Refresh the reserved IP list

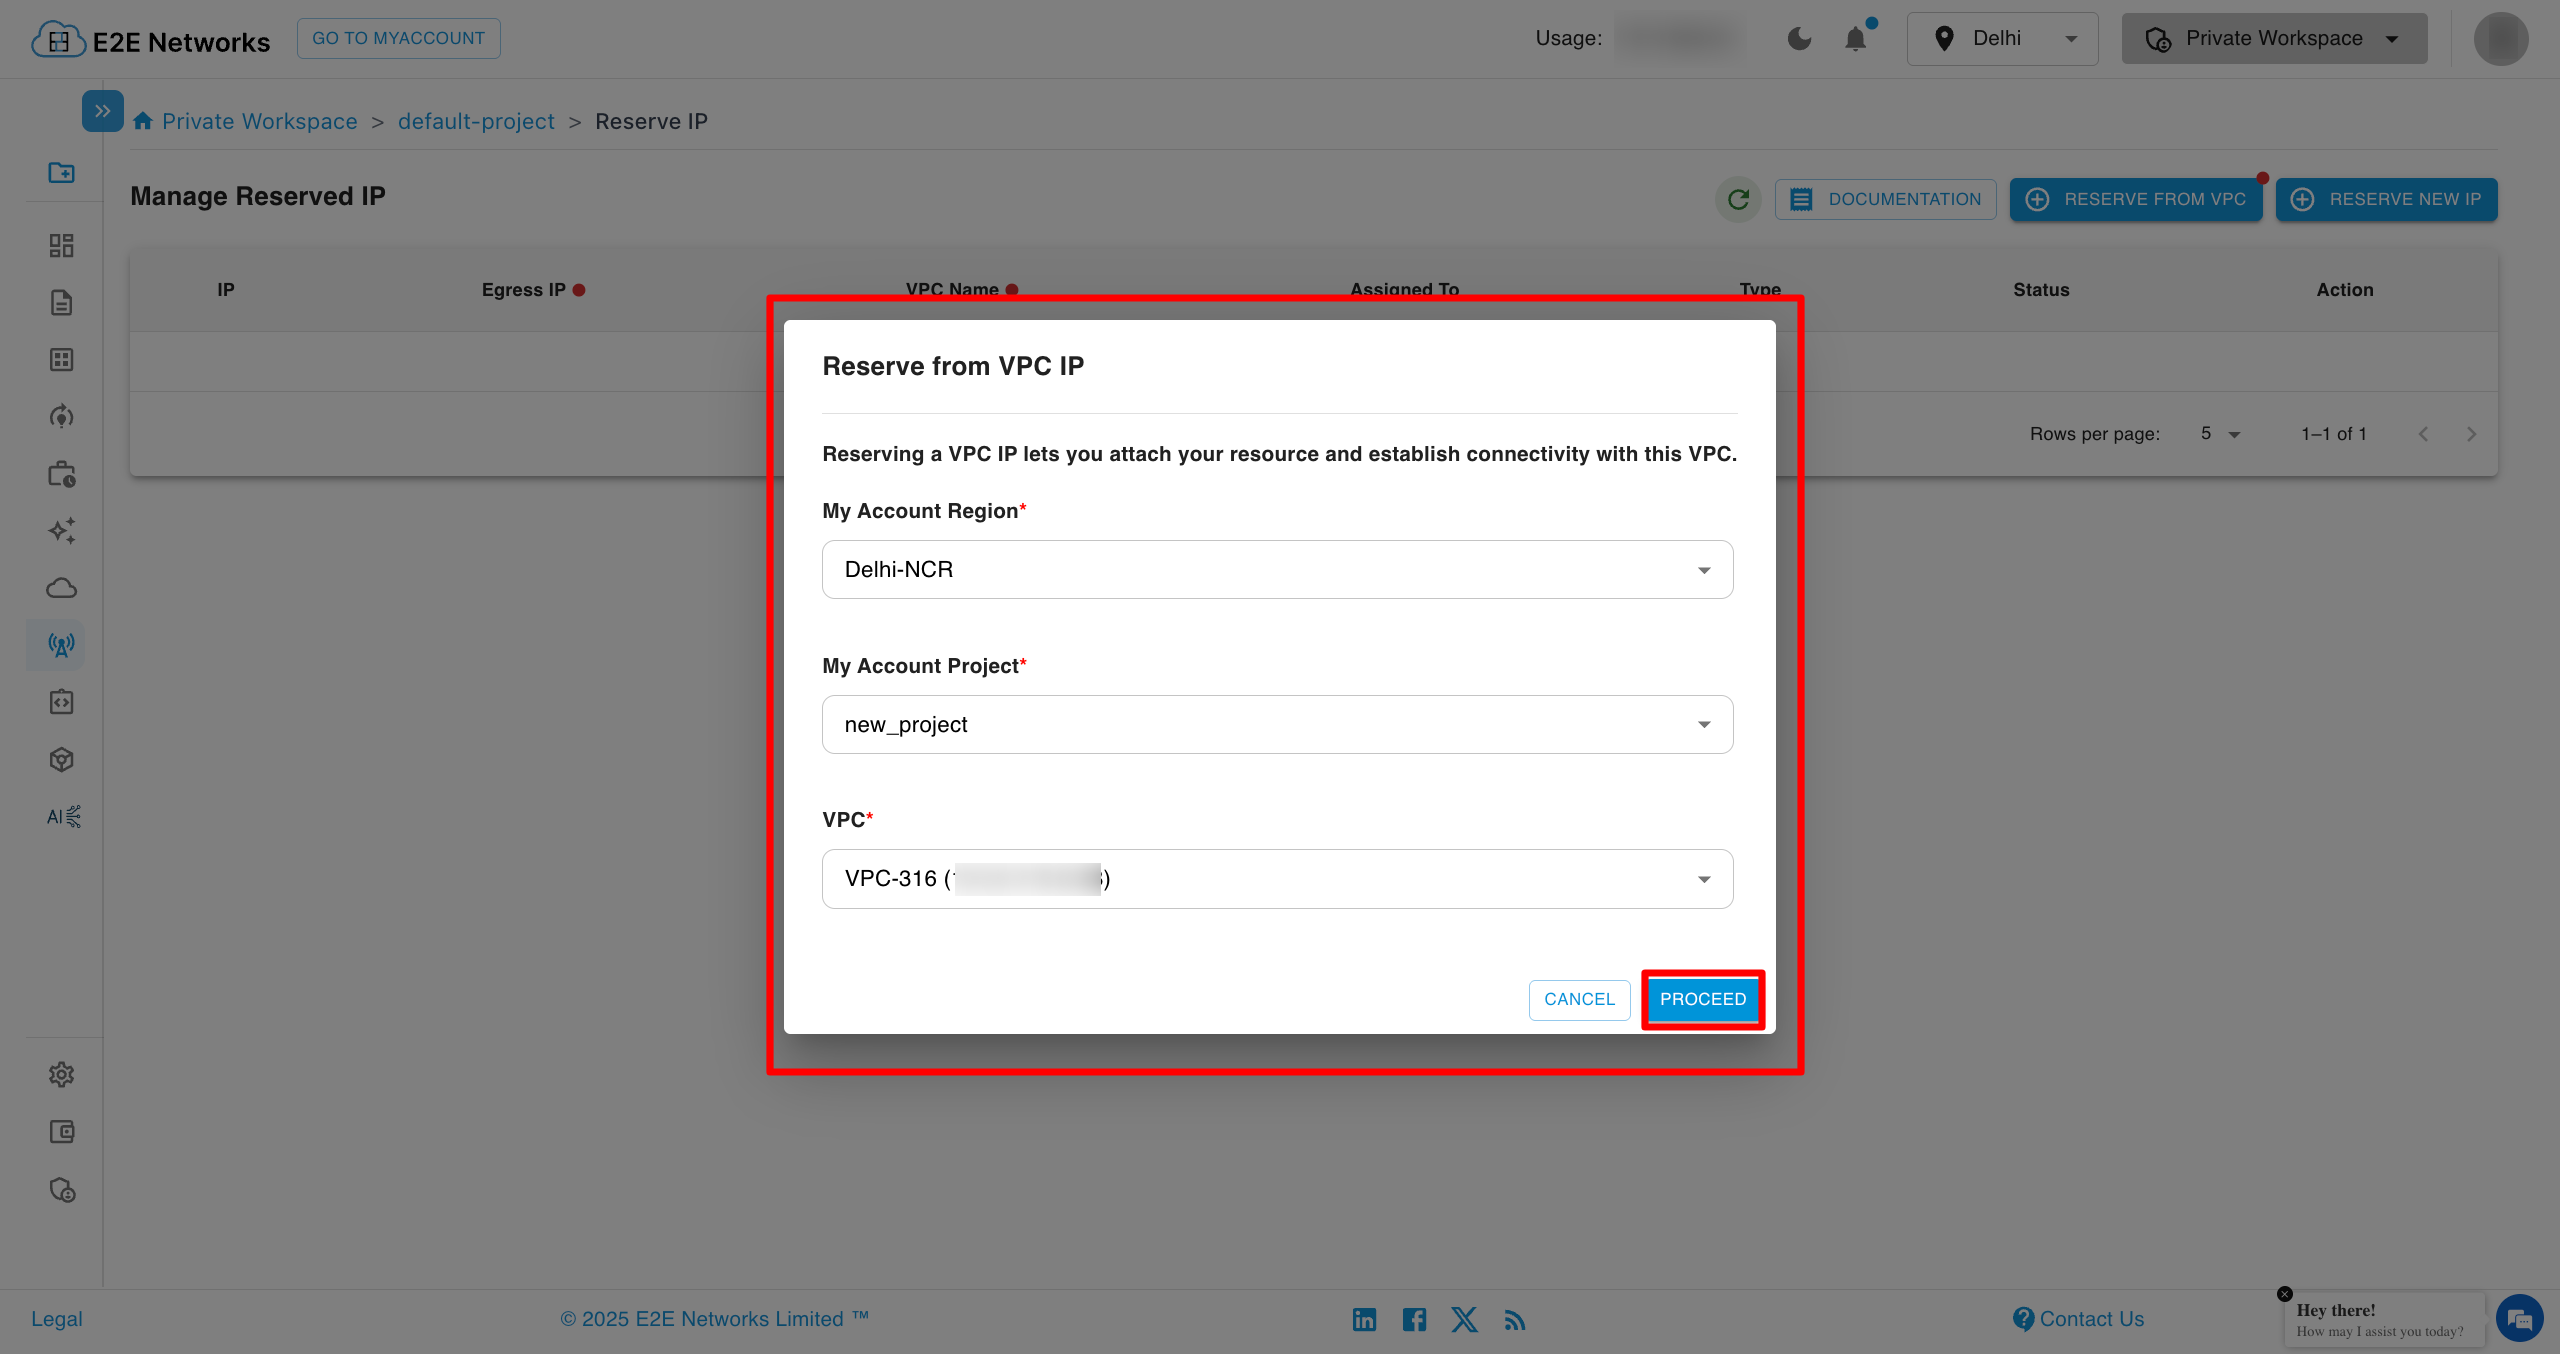1737,198
